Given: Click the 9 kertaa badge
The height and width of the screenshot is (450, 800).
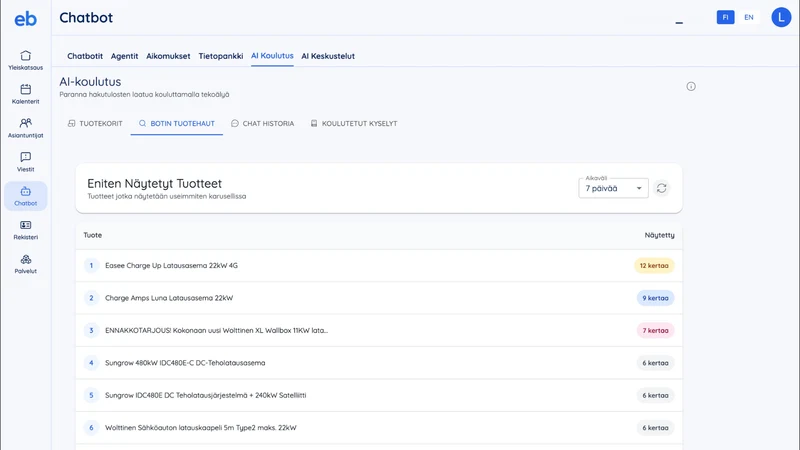Looking at the screenshot, I should coord(655,298).
